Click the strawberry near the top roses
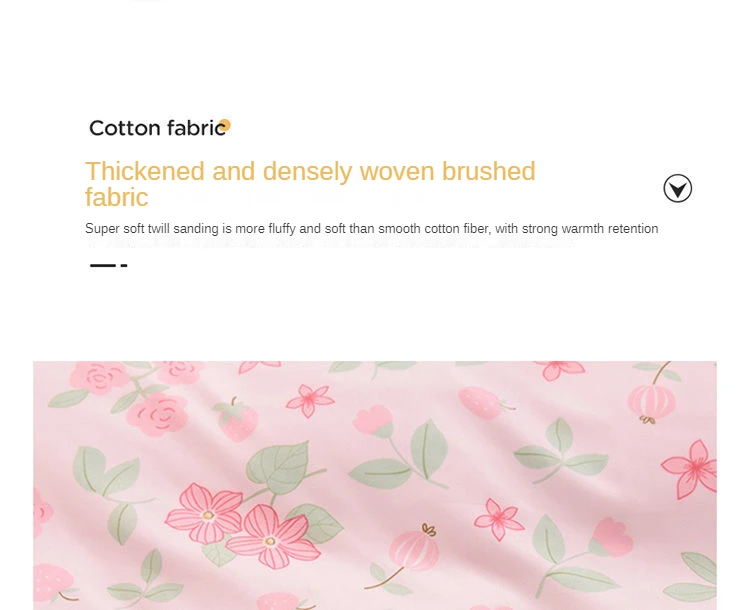The image size is (750, 610). click(x=237, y=419)
